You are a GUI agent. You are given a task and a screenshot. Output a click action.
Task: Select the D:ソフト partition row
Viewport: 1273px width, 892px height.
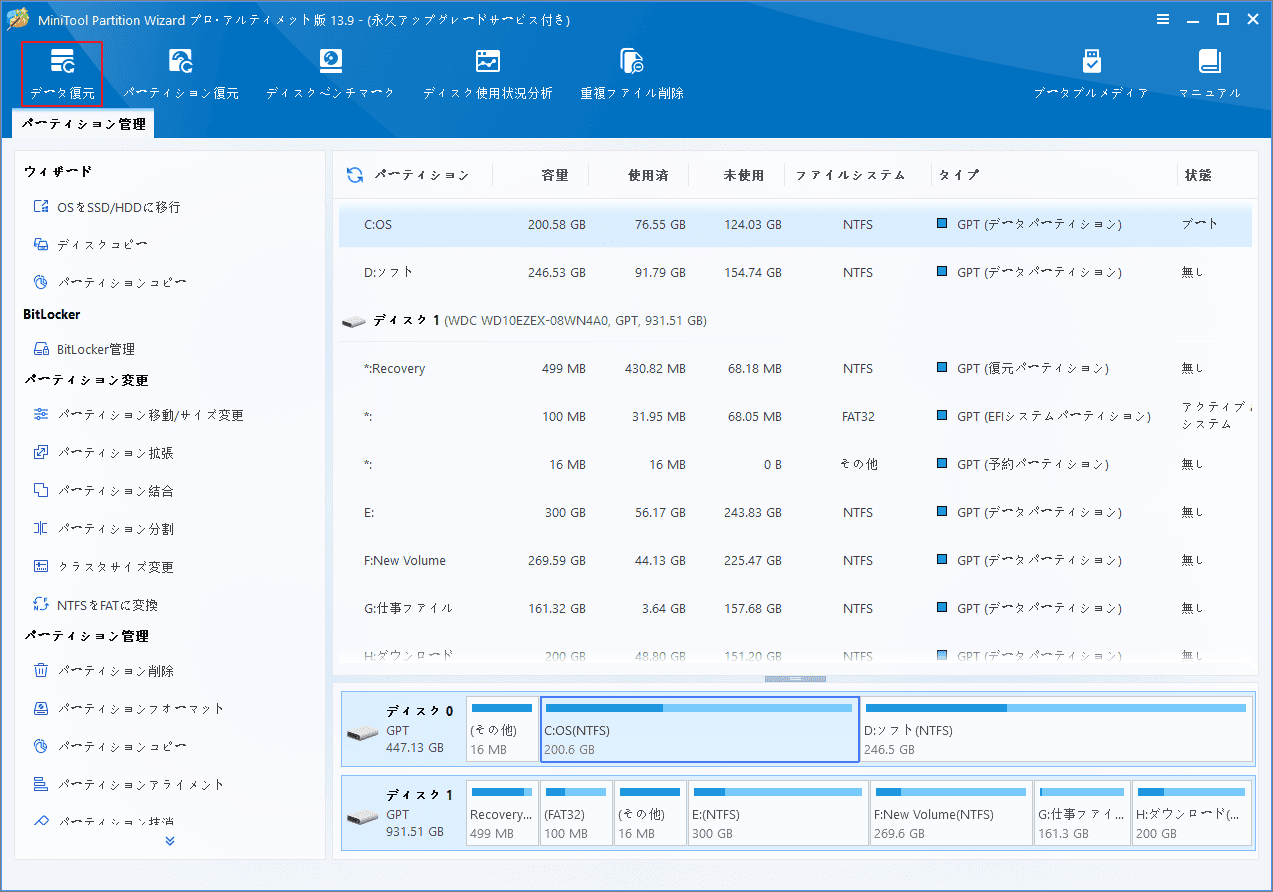pos(795,272)
